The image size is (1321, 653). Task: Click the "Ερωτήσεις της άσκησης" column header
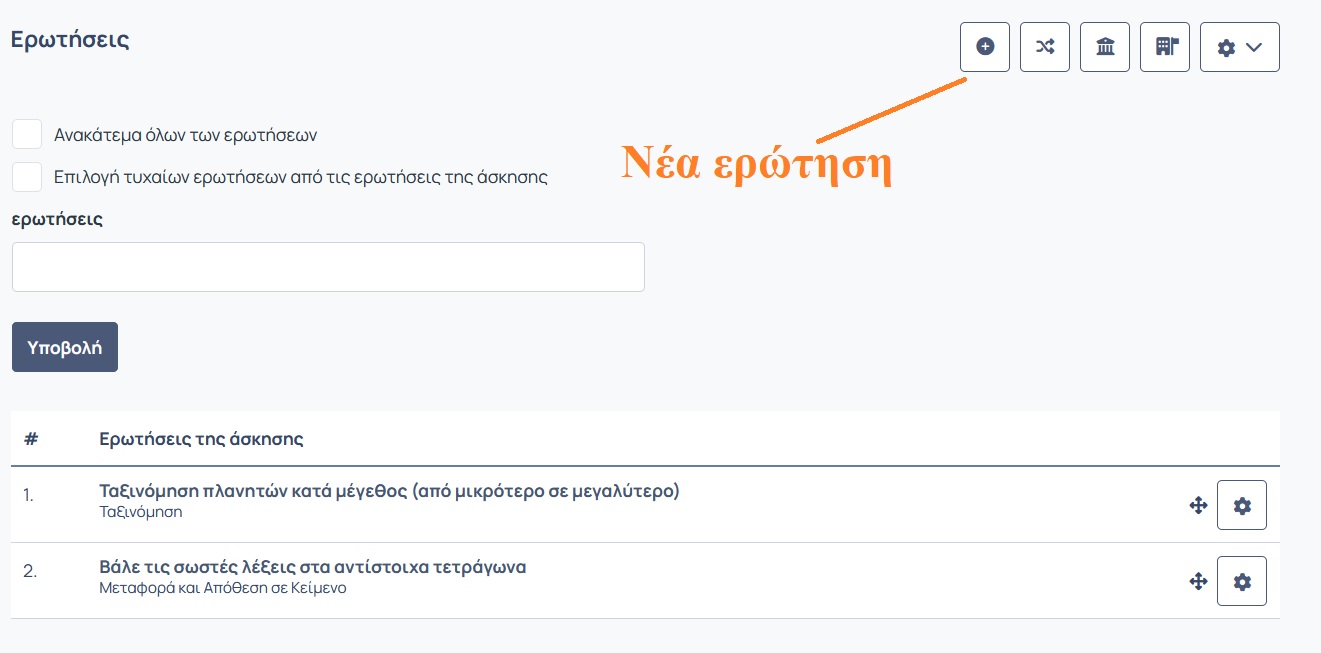[x=202, y=439]
